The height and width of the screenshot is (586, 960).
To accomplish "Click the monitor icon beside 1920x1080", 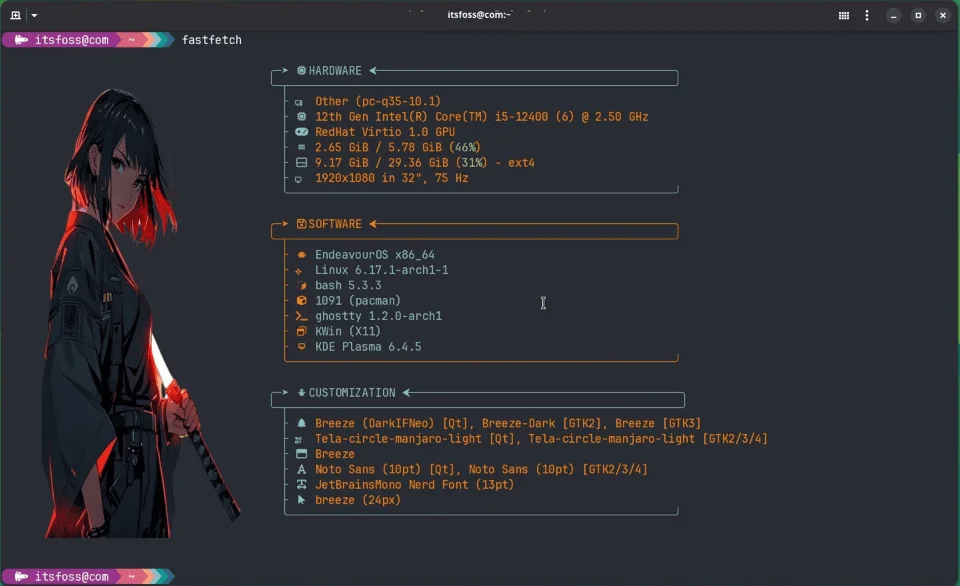I will point(298,179).
